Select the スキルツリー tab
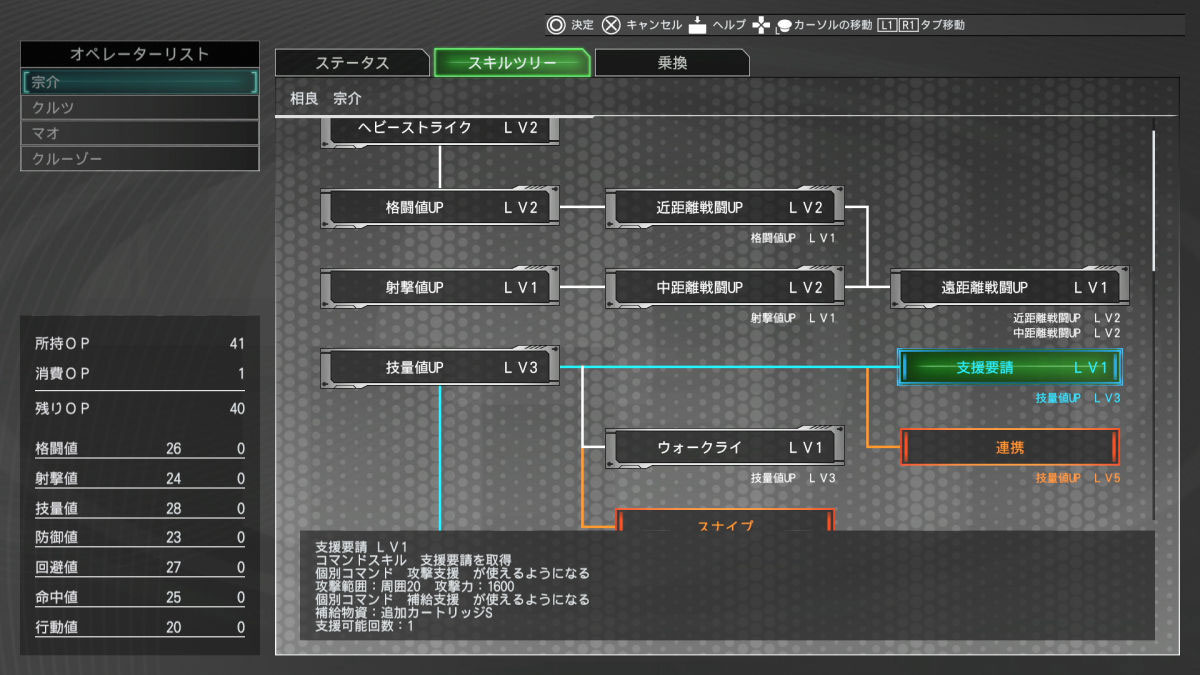The width and height of the screenshot is (1200, 675). (511, 63)
